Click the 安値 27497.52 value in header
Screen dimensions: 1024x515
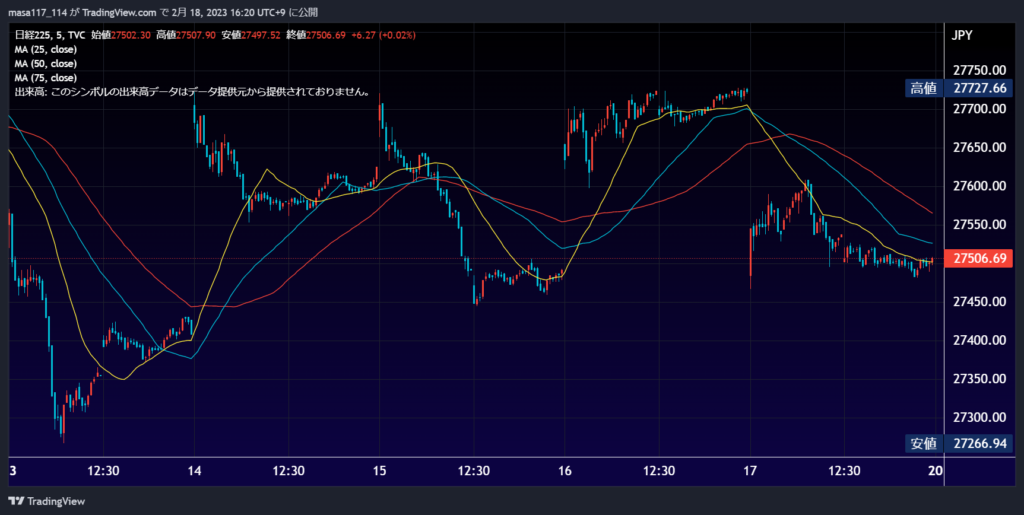tap(250, 35)
